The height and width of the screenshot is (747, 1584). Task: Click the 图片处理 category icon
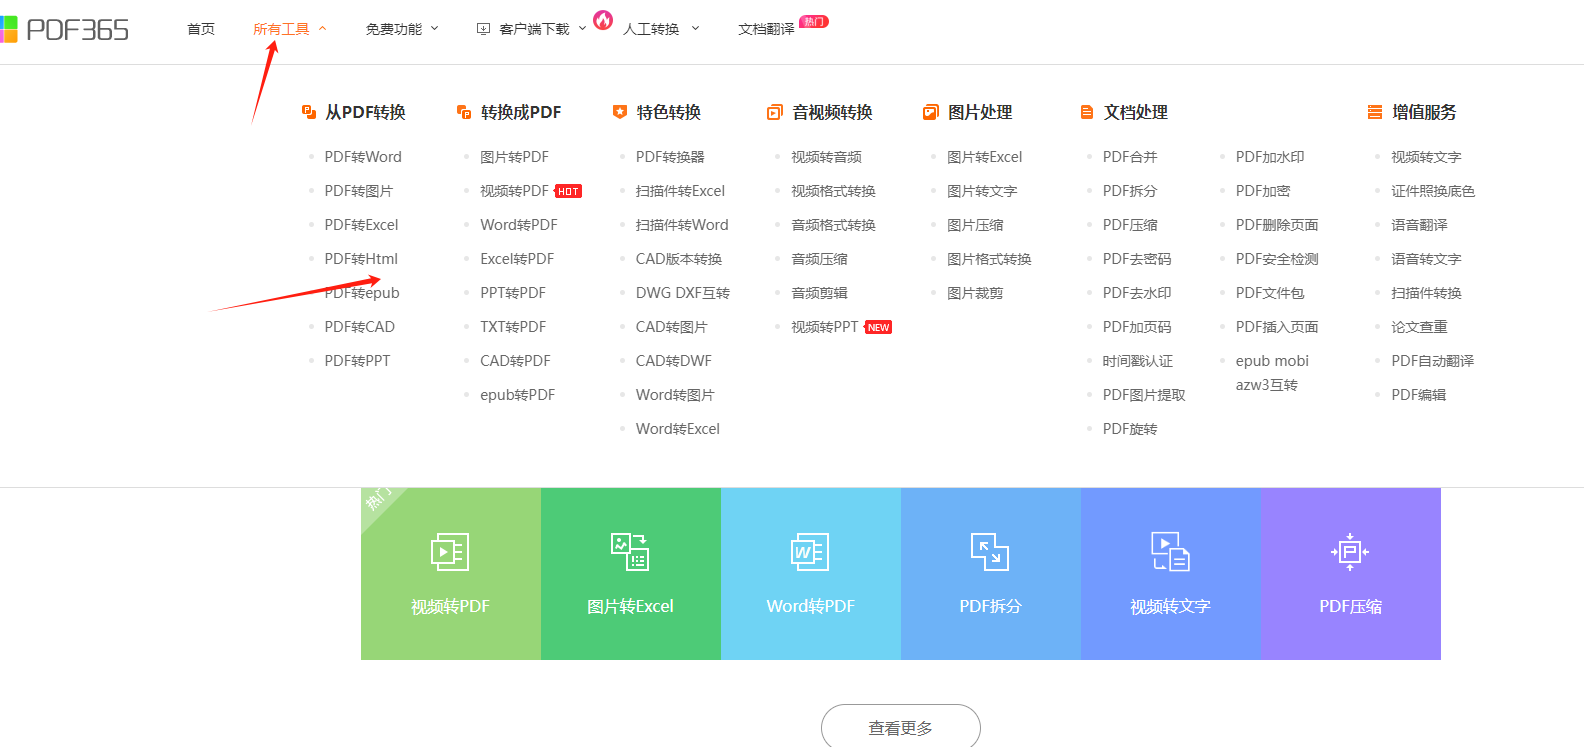[931, 112]
